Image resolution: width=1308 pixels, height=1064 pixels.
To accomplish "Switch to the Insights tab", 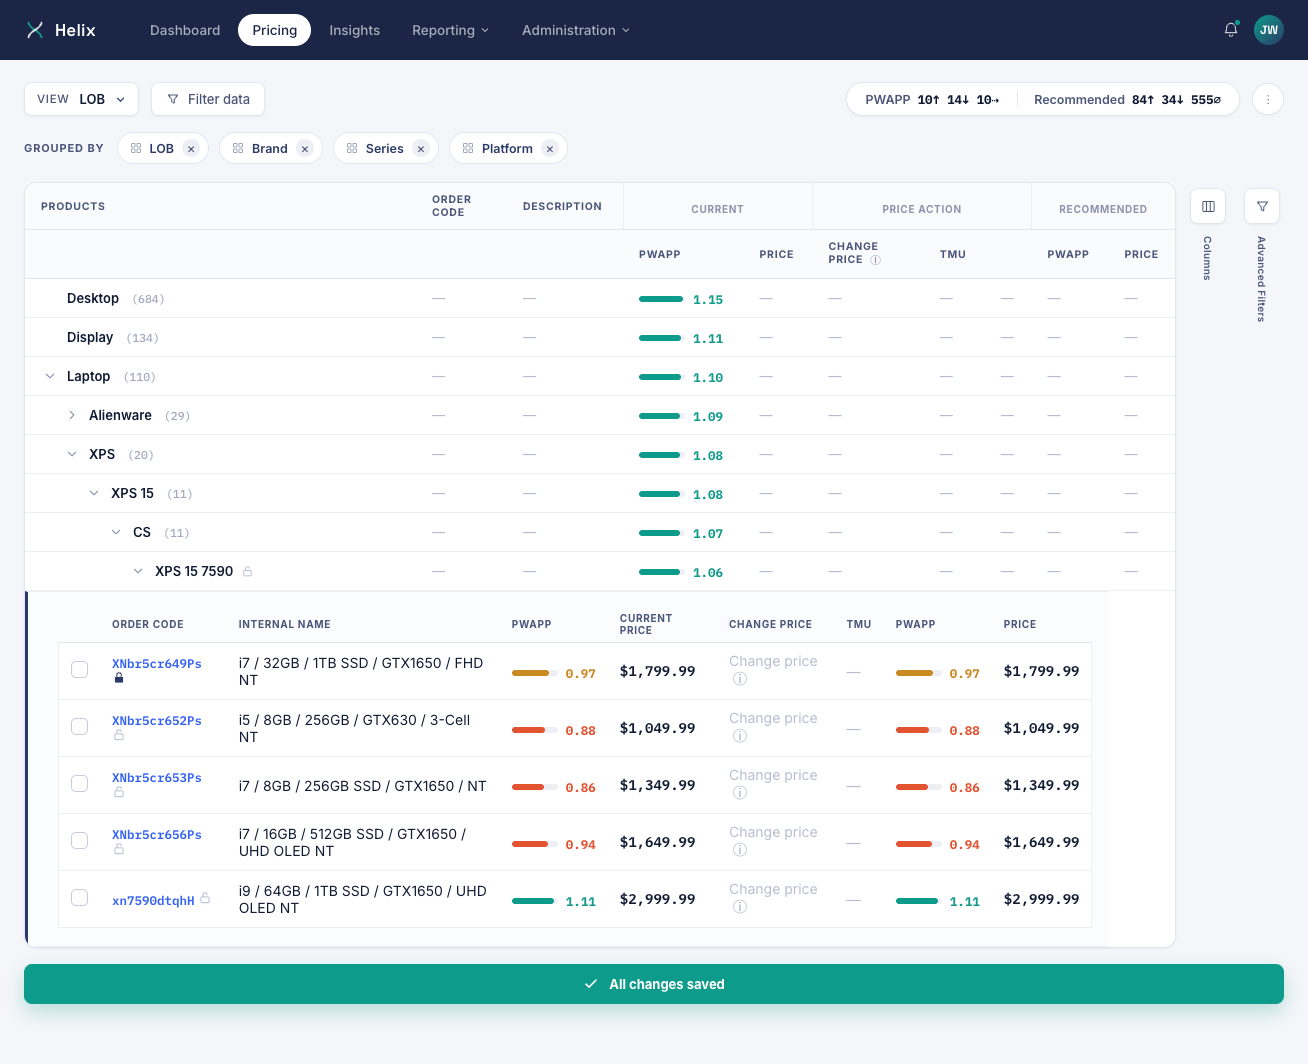I will click(x=355, y=30).
